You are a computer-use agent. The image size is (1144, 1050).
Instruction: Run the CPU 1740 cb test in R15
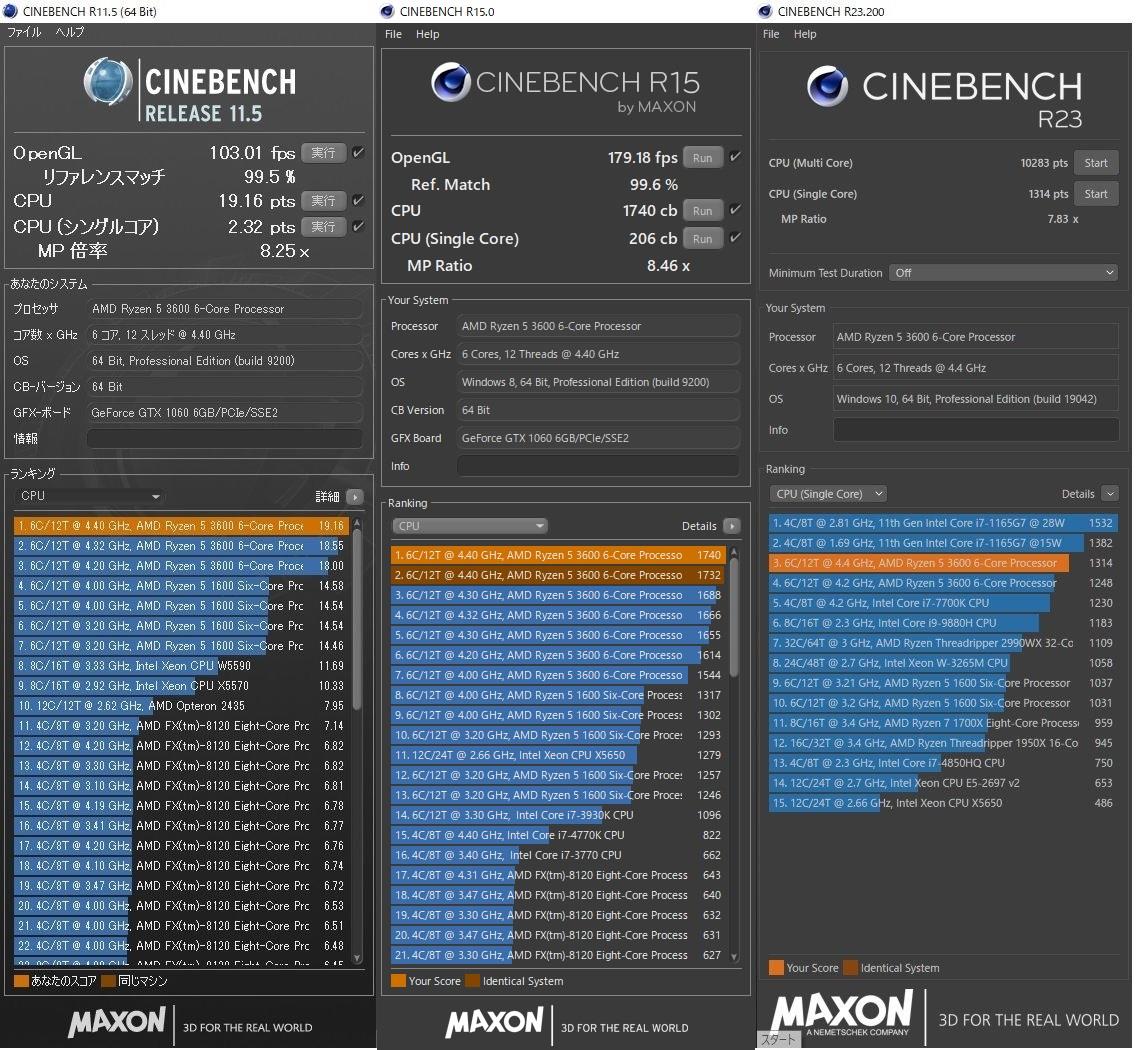coord(703,210)
